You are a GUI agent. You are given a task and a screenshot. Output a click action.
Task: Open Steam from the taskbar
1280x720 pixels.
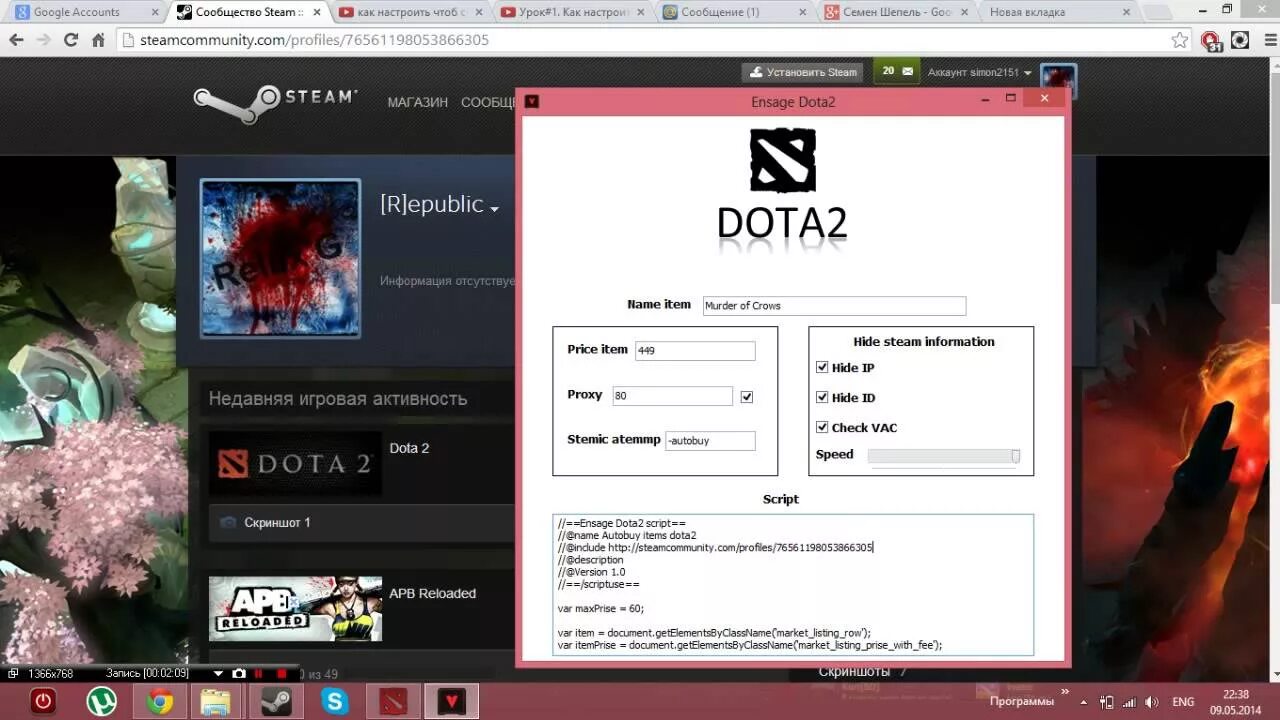coord(275,701)
